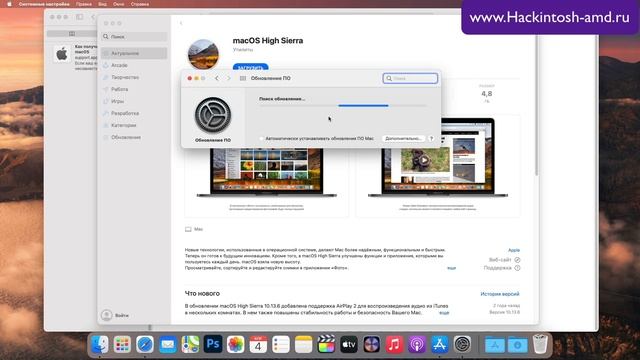The height and width of the screenshot is (360, 640).
Task: Select Обновления in App Store sidebar
Action: tap(134, 138)
